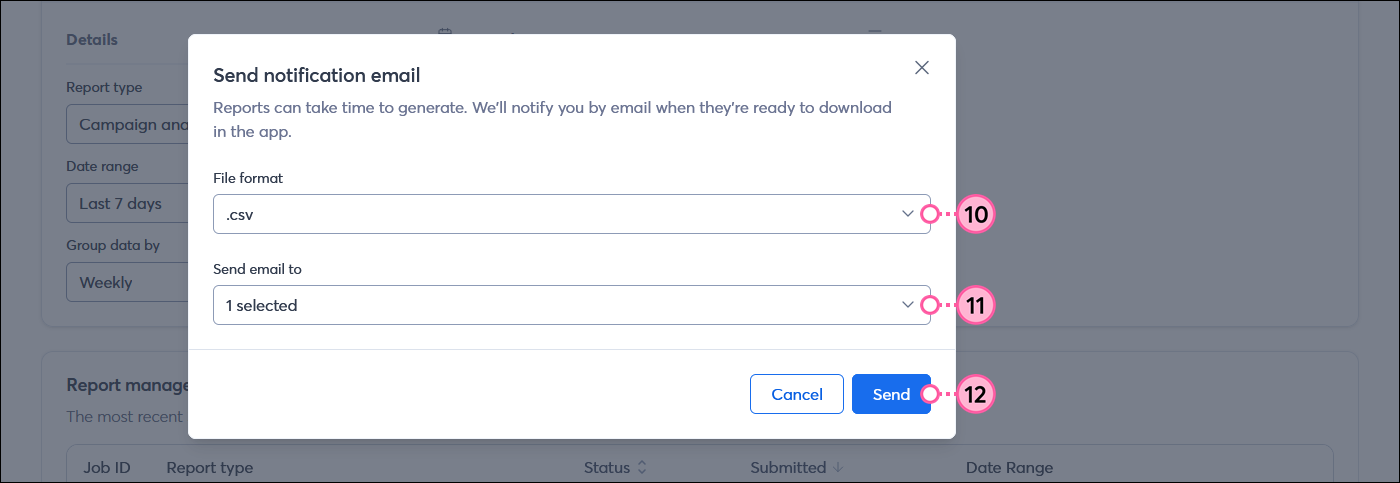Click the pink callout marker 12
The height and width of the screenshot is (483, 1400).
pyautogui.click(x=974, y=394)
